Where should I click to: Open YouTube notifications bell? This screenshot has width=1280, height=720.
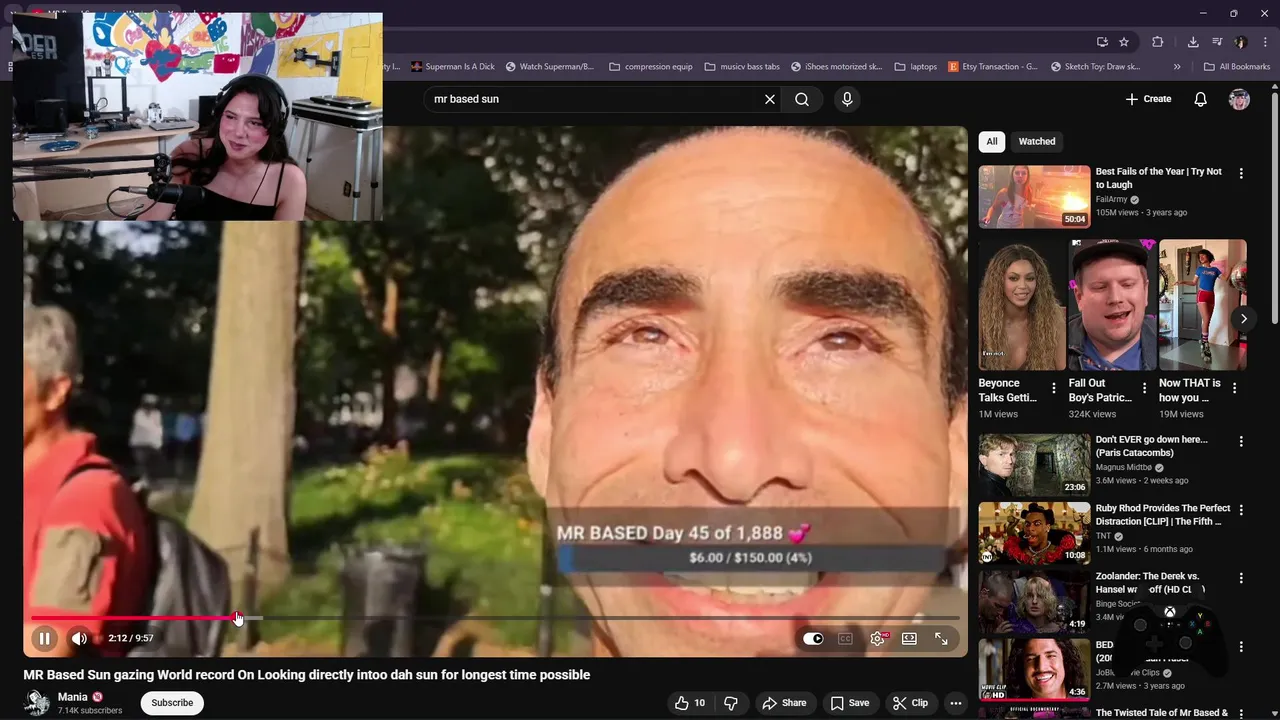[x=1201, y=99]
